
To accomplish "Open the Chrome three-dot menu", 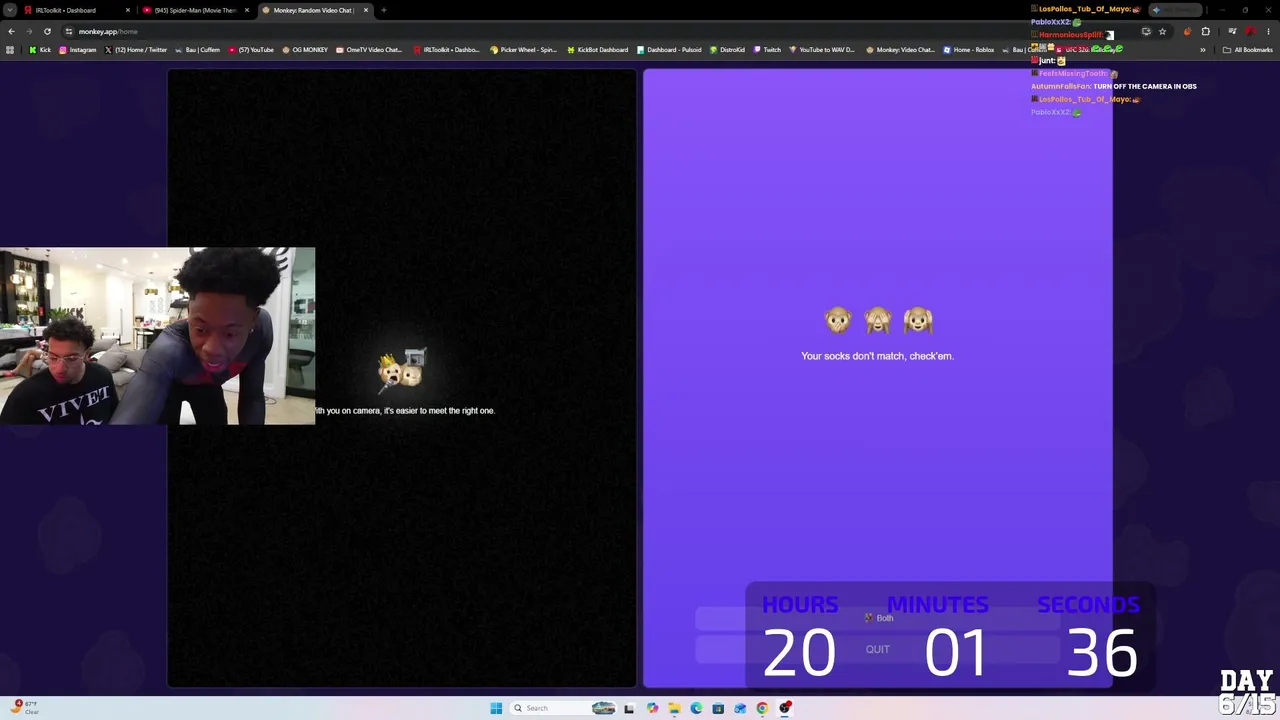I will coord(1268,31).
